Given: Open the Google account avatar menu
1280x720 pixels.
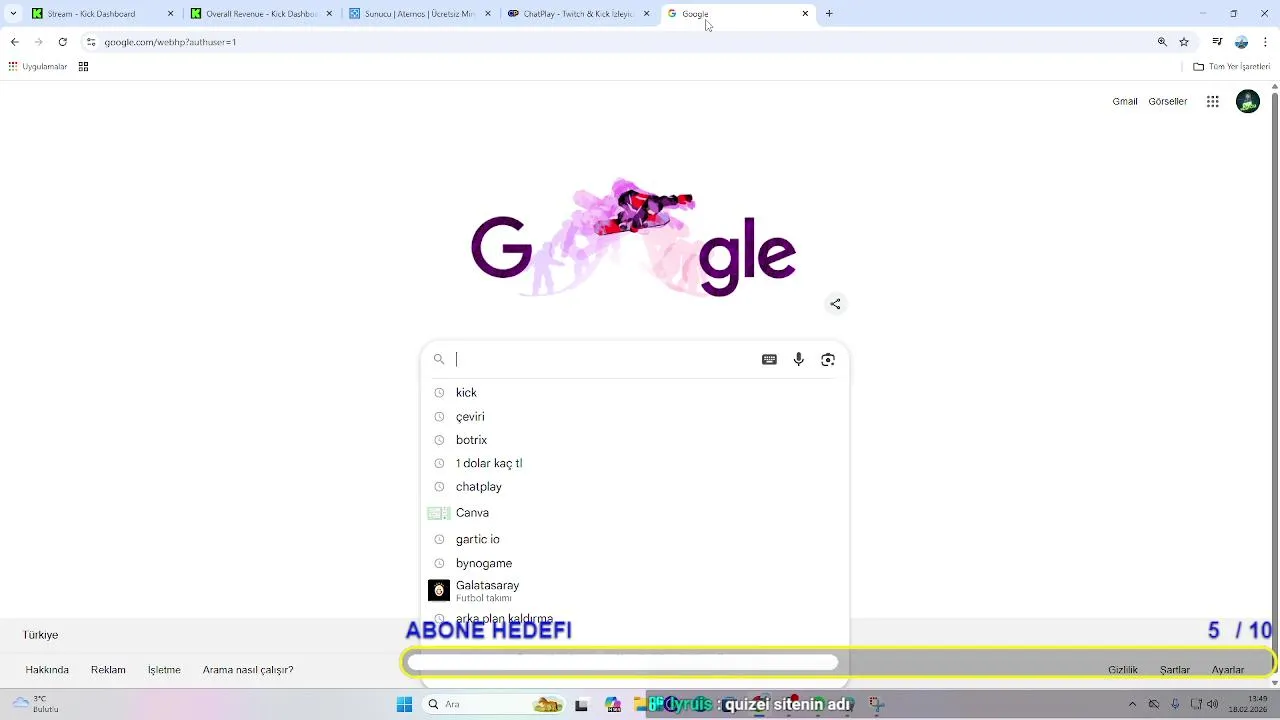Looking at the screenshot, I should (x=1247, y=101).
